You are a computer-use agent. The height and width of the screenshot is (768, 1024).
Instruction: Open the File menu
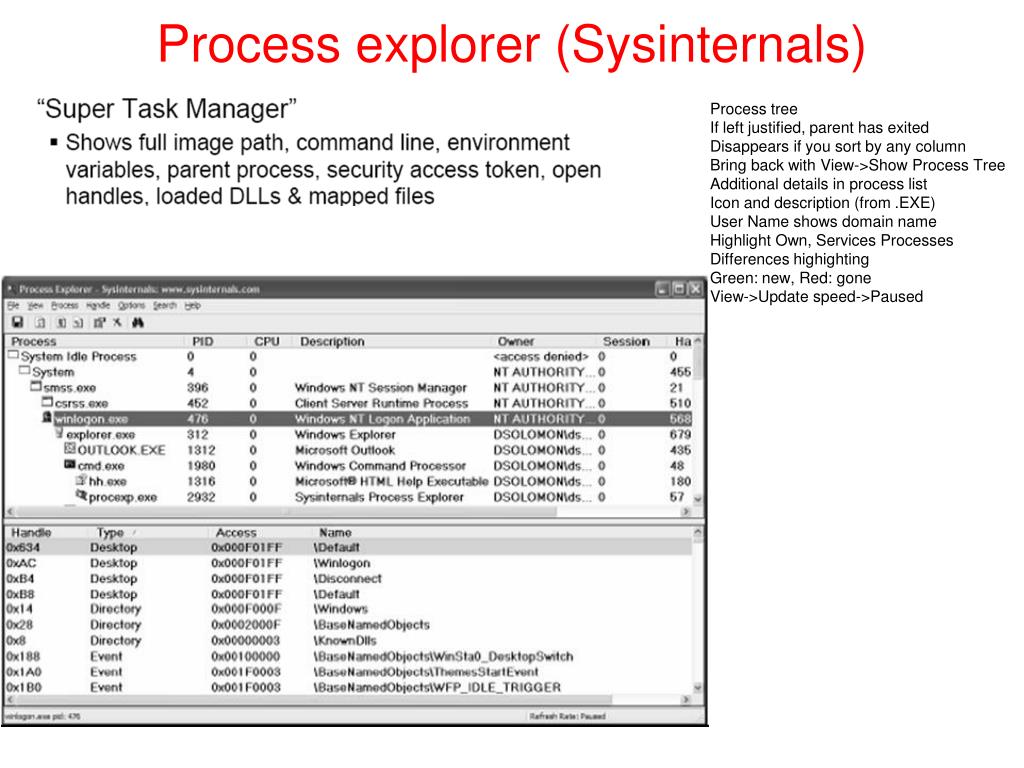point(13,306)
